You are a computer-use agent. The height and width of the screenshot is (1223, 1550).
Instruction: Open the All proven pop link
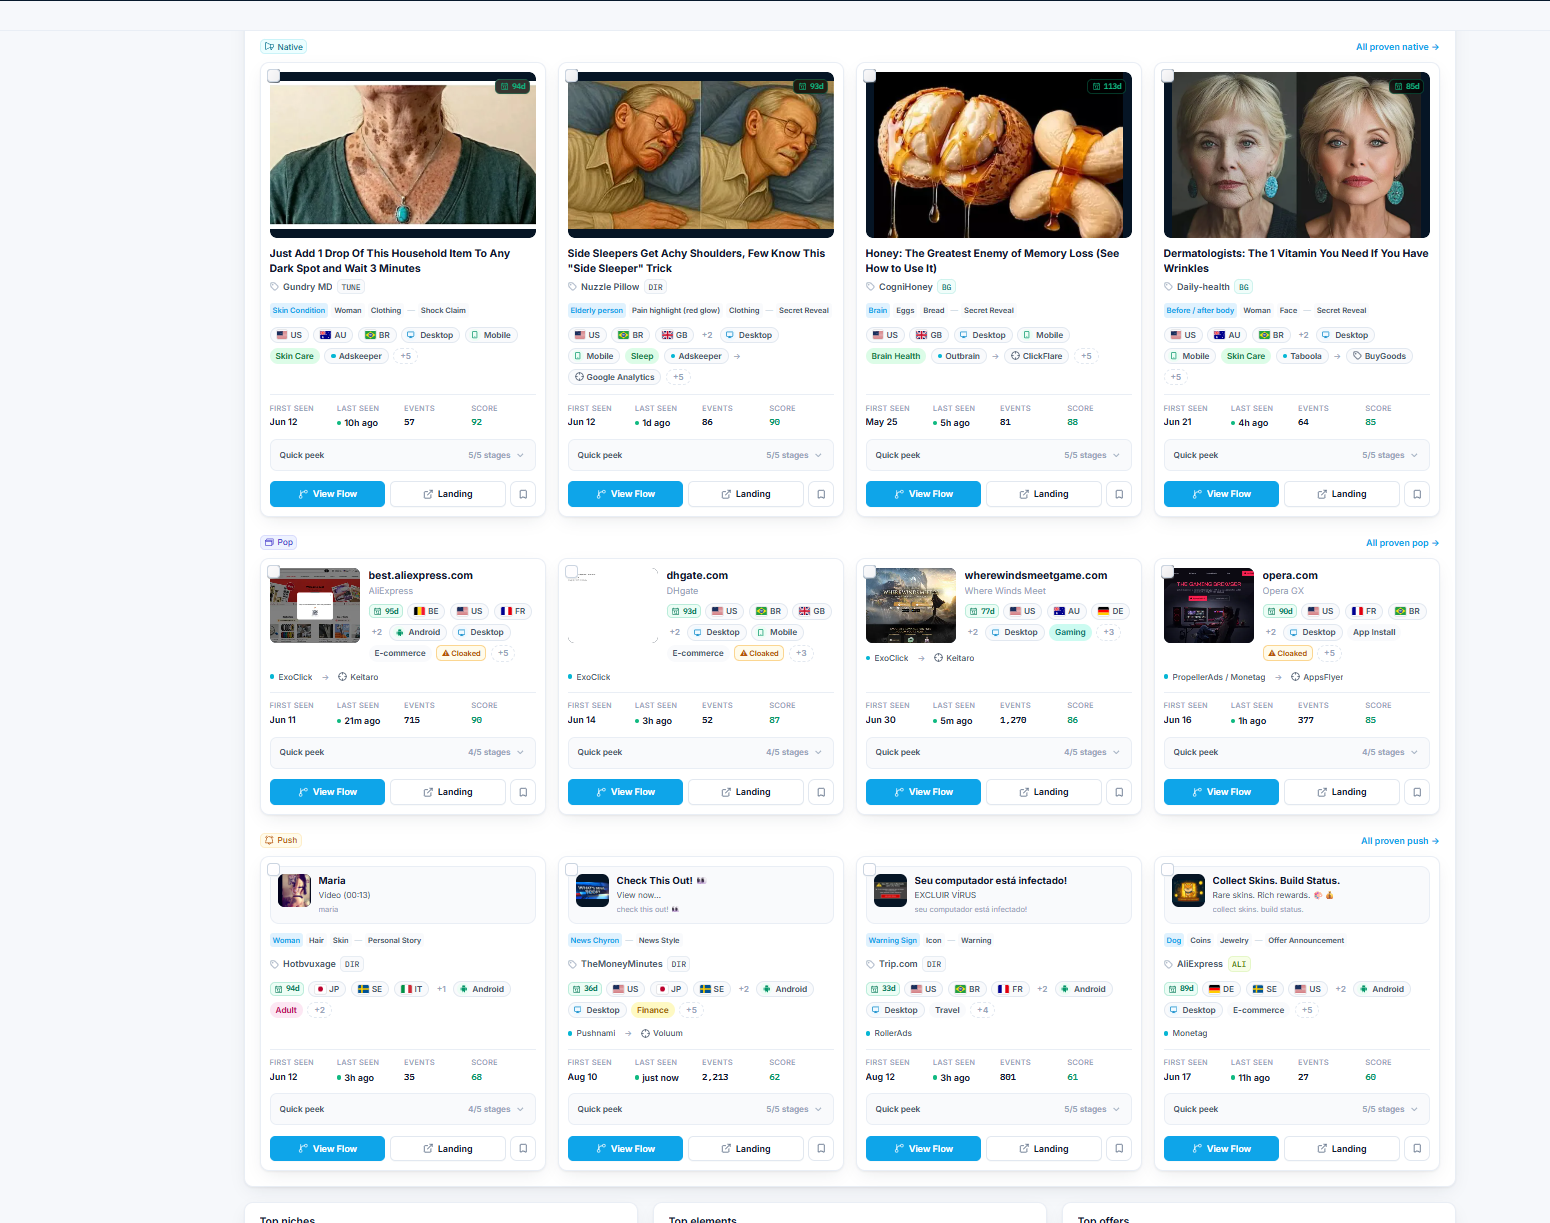pyautogui.click(x=1402, y=543)
